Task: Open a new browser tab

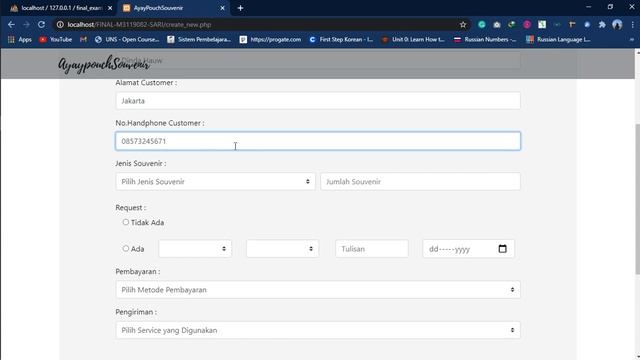Action: pos(240,8)
